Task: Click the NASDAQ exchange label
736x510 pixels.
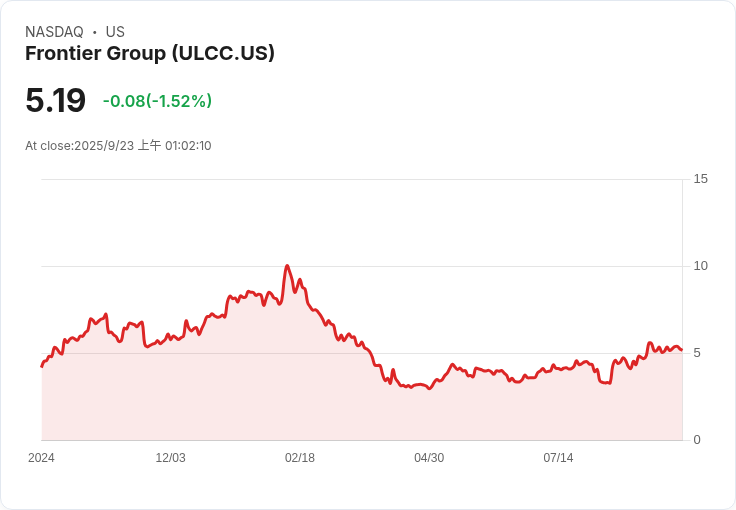Action: (54, 32)
